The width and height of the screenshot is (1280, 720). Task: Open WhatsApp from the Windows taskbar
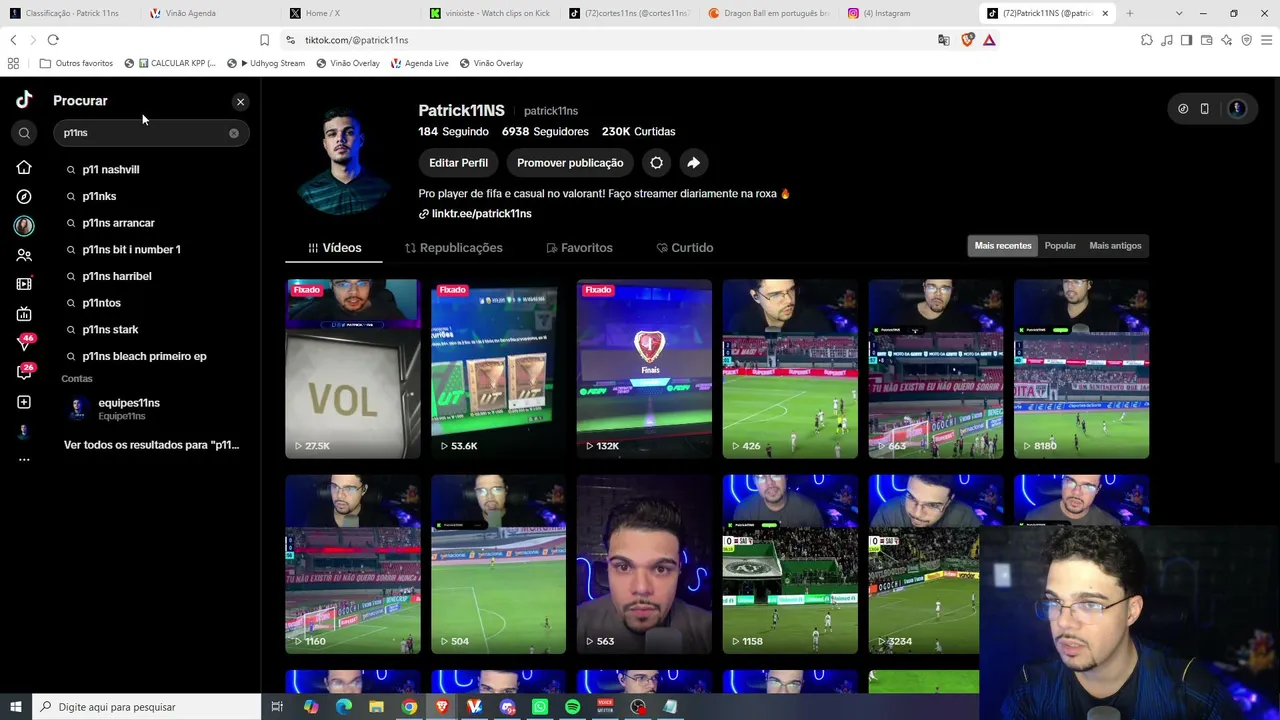[x=540, y=707]
